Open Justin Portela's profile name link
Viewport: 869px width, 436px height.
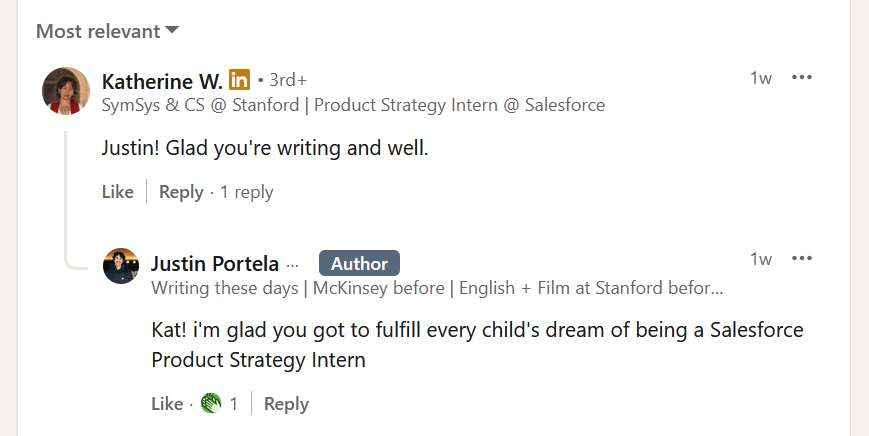coord(216,264)
